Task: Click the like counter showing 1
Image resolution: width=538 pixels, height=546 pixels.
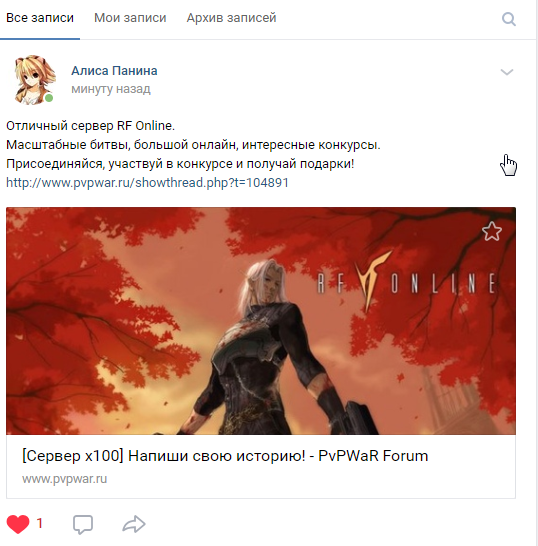Action: [40, 523]
